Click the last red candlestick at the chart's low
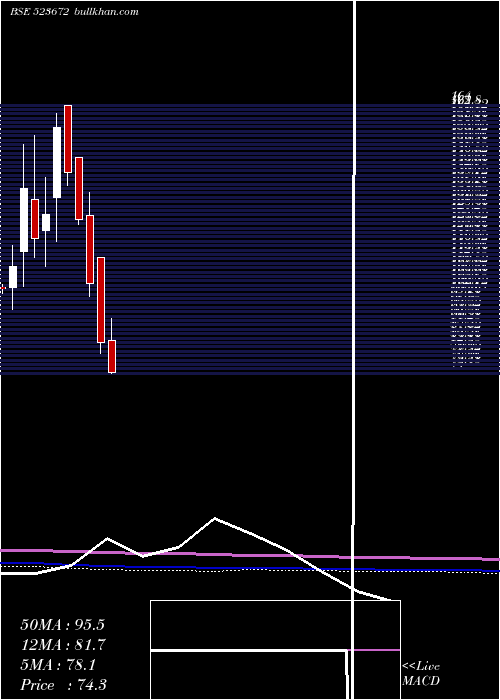Viewport: 500px width, 700px height. click(x=112, y=356)
